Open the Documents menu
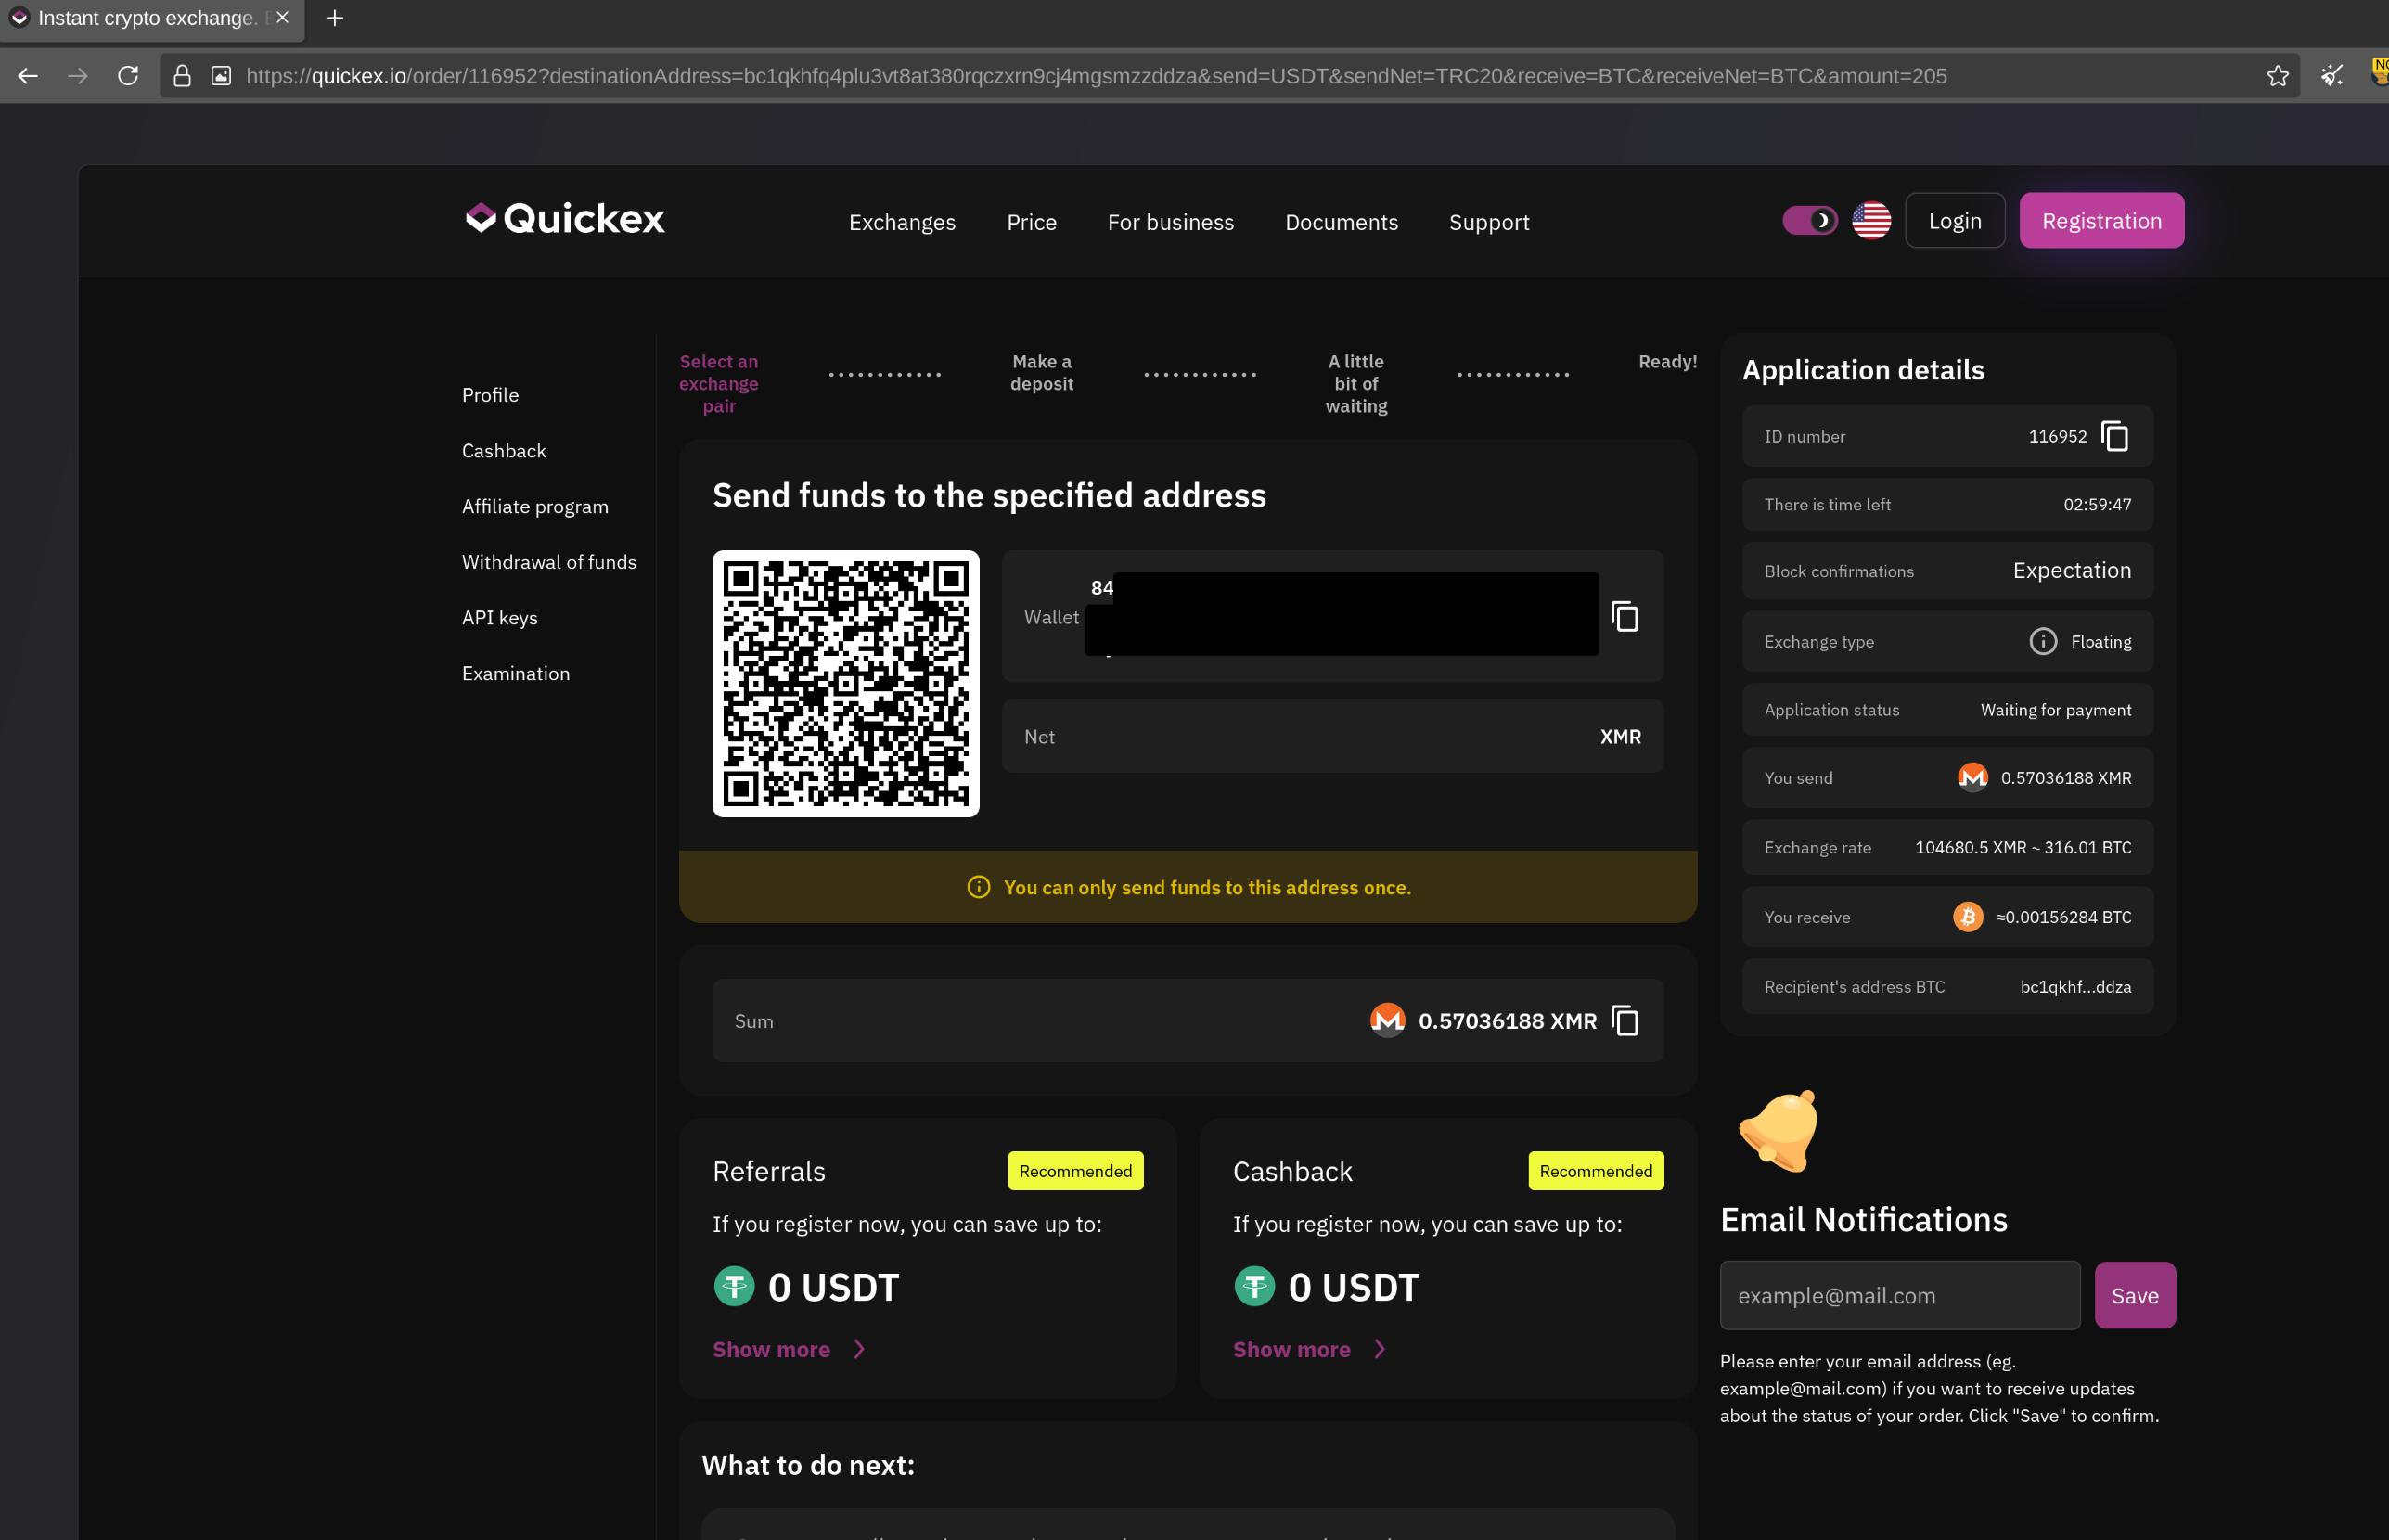The image size is (2389, 1540). point(1341,222)
